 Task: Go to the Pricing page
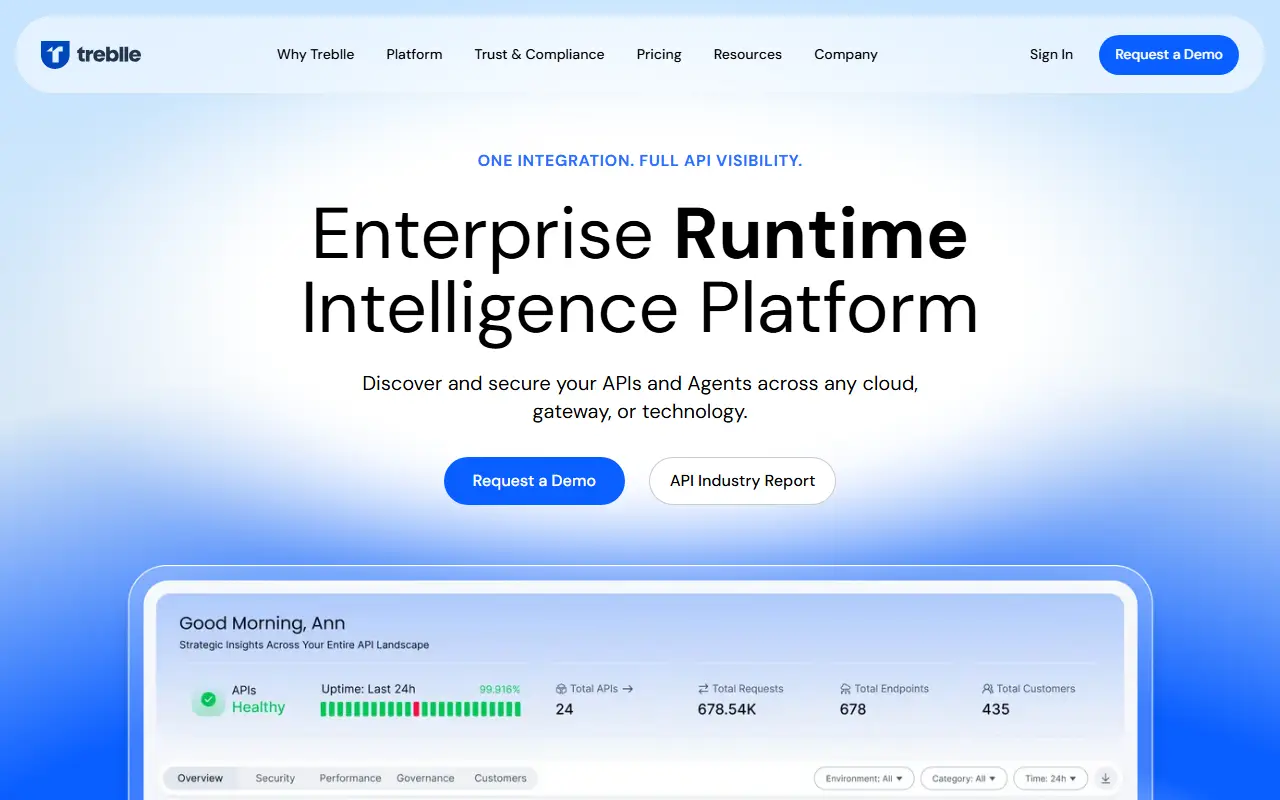point(659,54)
